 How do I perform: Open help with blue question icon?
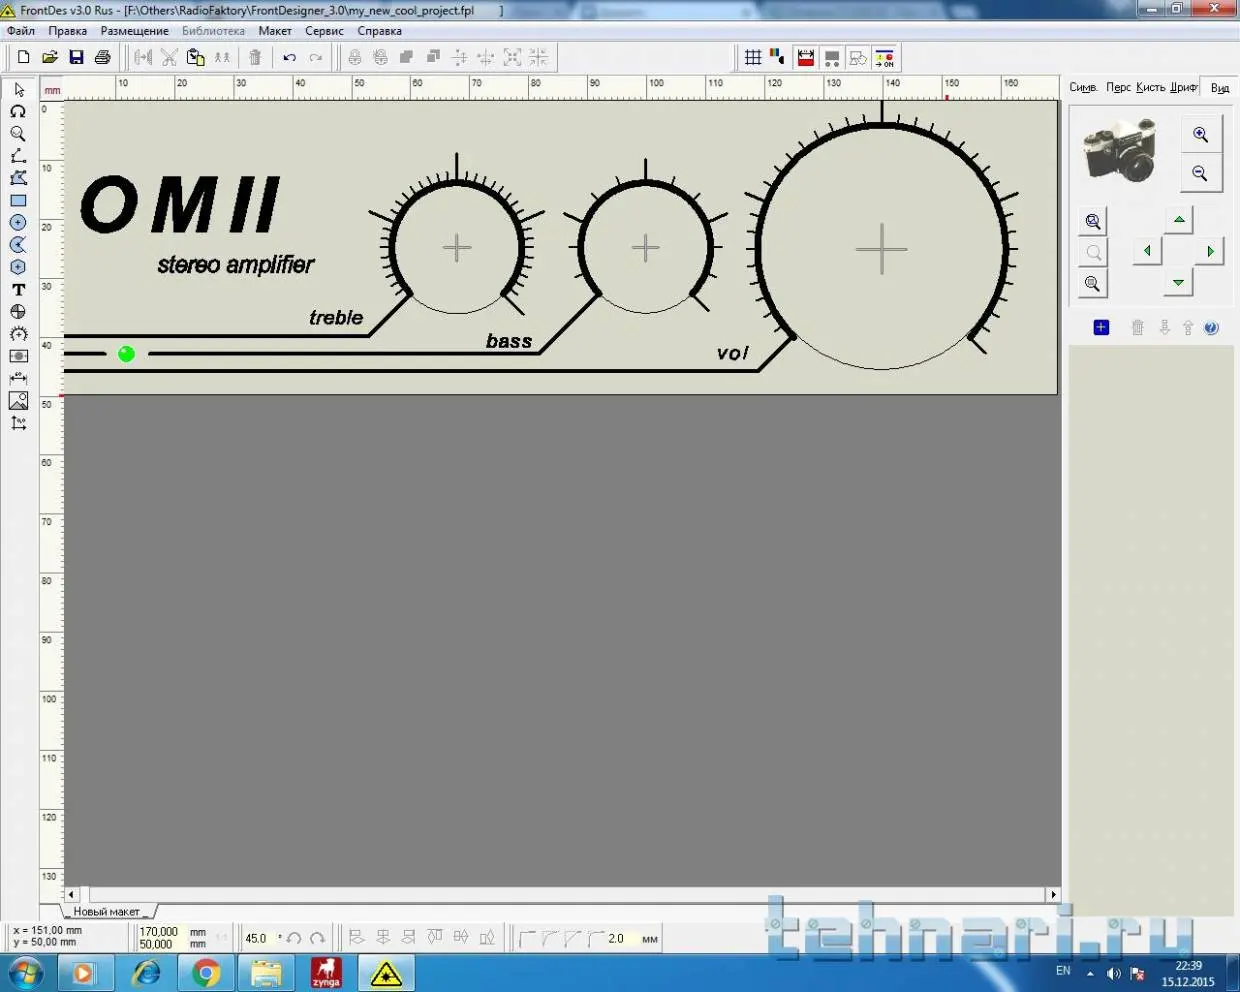1211,327
